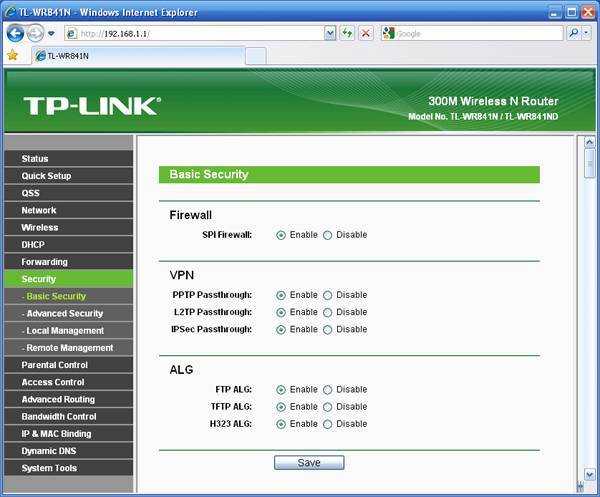Open the Parental Control menu item
Image resolution: width=600 pixels, height=497 pixels.
pyautogui.click(x=69, y=365)
